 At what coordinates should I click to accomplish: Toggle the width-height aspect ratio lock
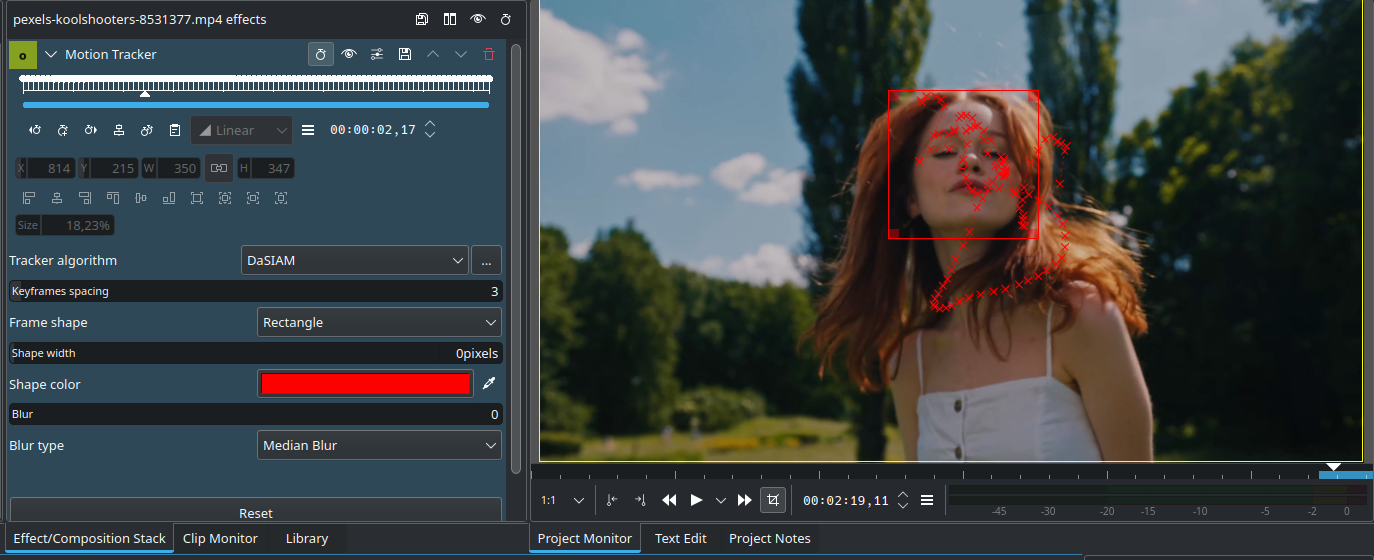tap(219, 168)
